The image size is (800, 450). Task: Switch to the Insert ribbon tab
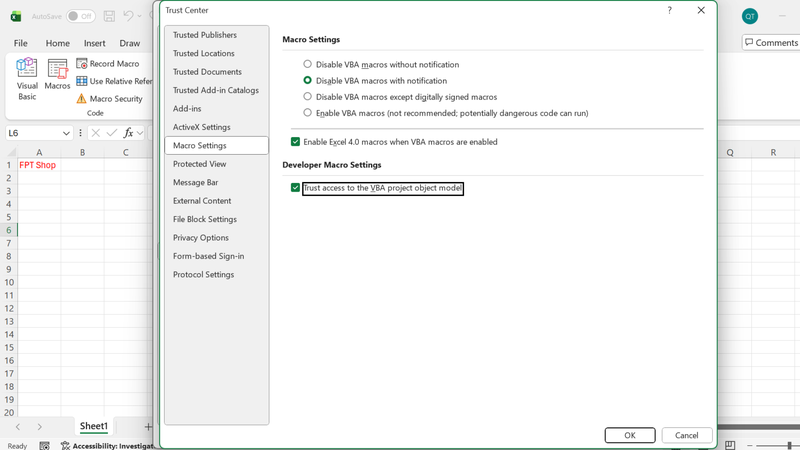tap(94, 43)
